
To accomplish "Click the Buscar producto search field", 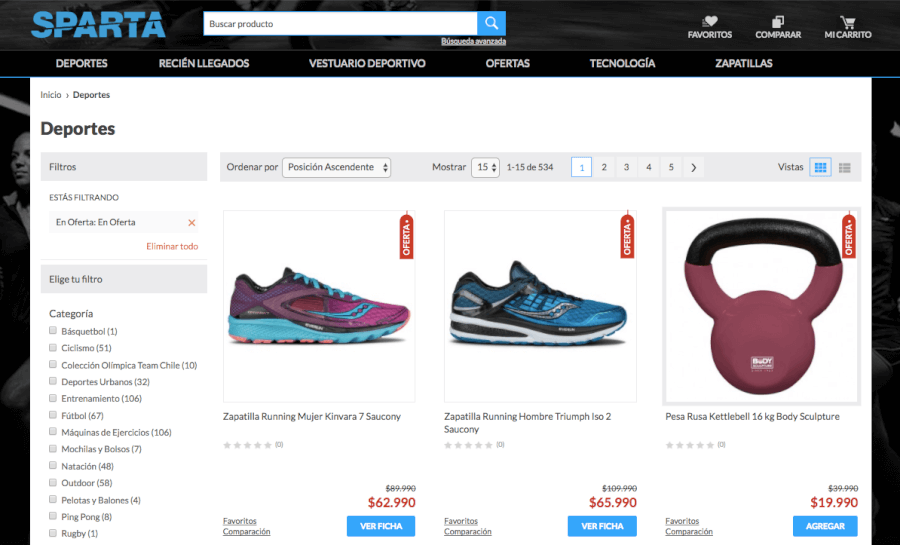I will pos(340,24).
